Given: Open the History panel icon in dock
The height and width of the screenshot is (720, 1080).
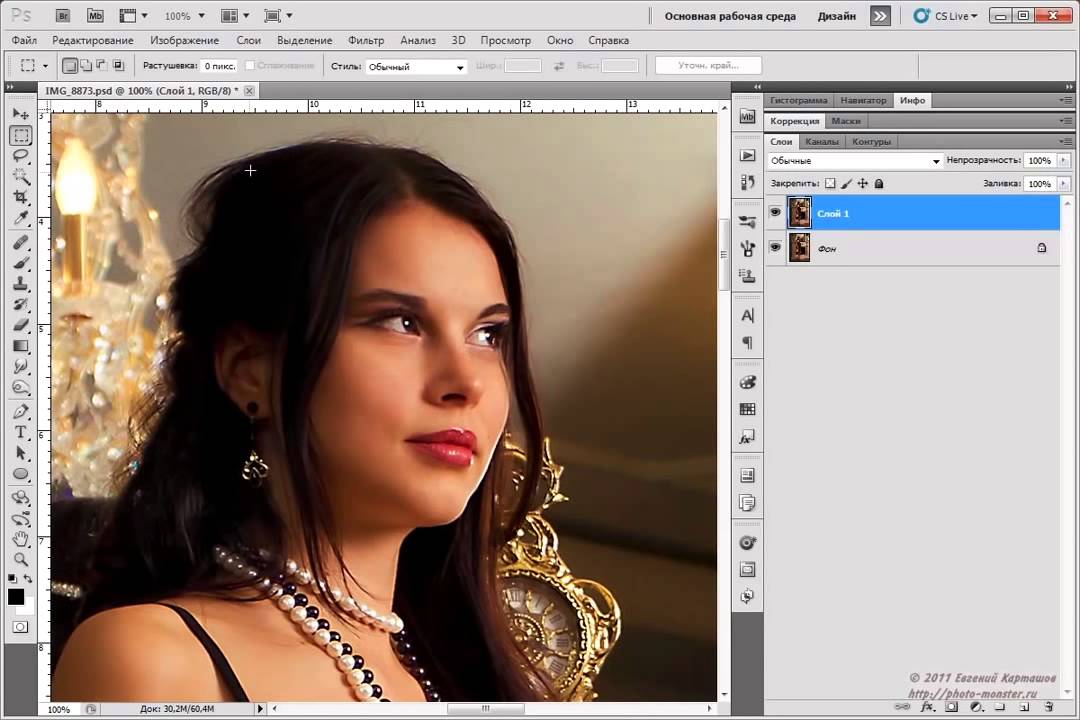Looking at the screenshot, I should coord(747,182).
